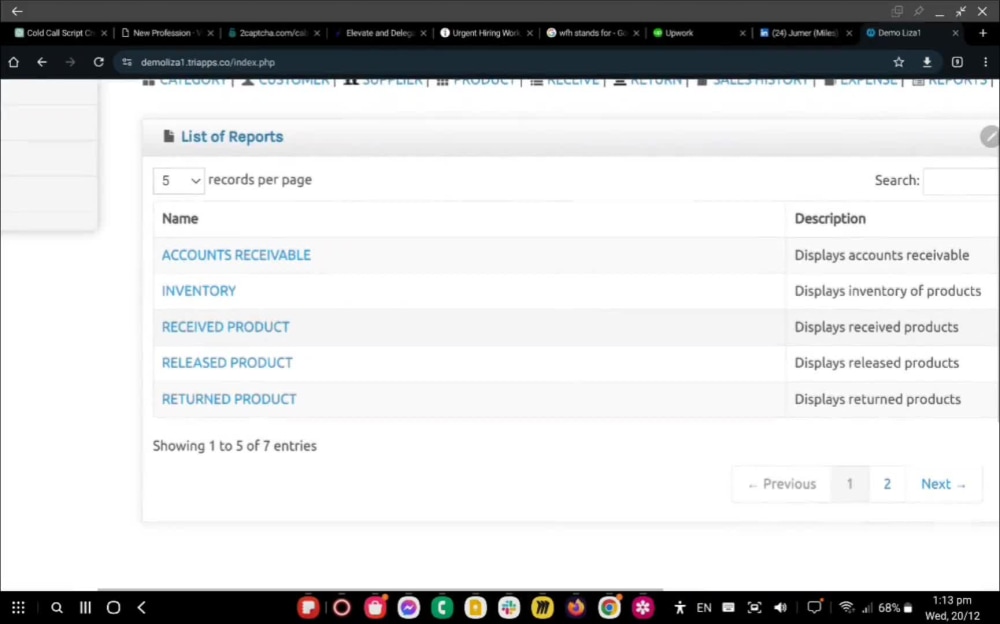
Task: Open Messenger from the taskbar
Action: point(408,607)
